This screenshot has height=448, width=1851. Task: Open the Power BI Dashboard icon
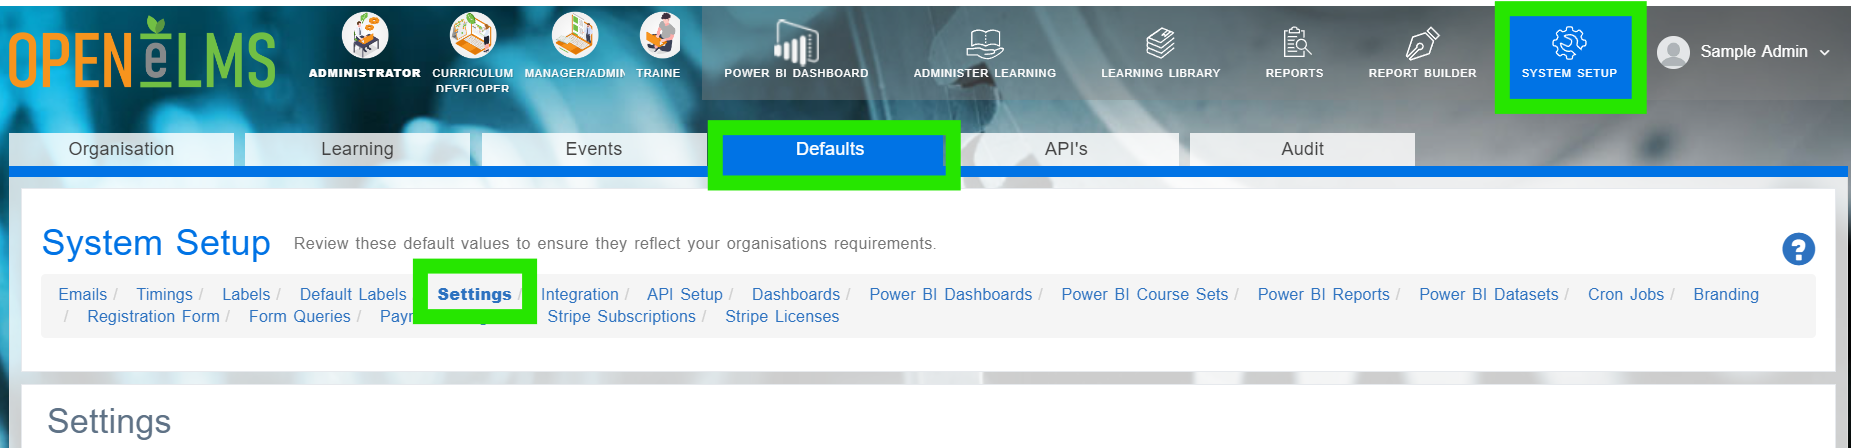pyautogui.click(x=796, y=43)
